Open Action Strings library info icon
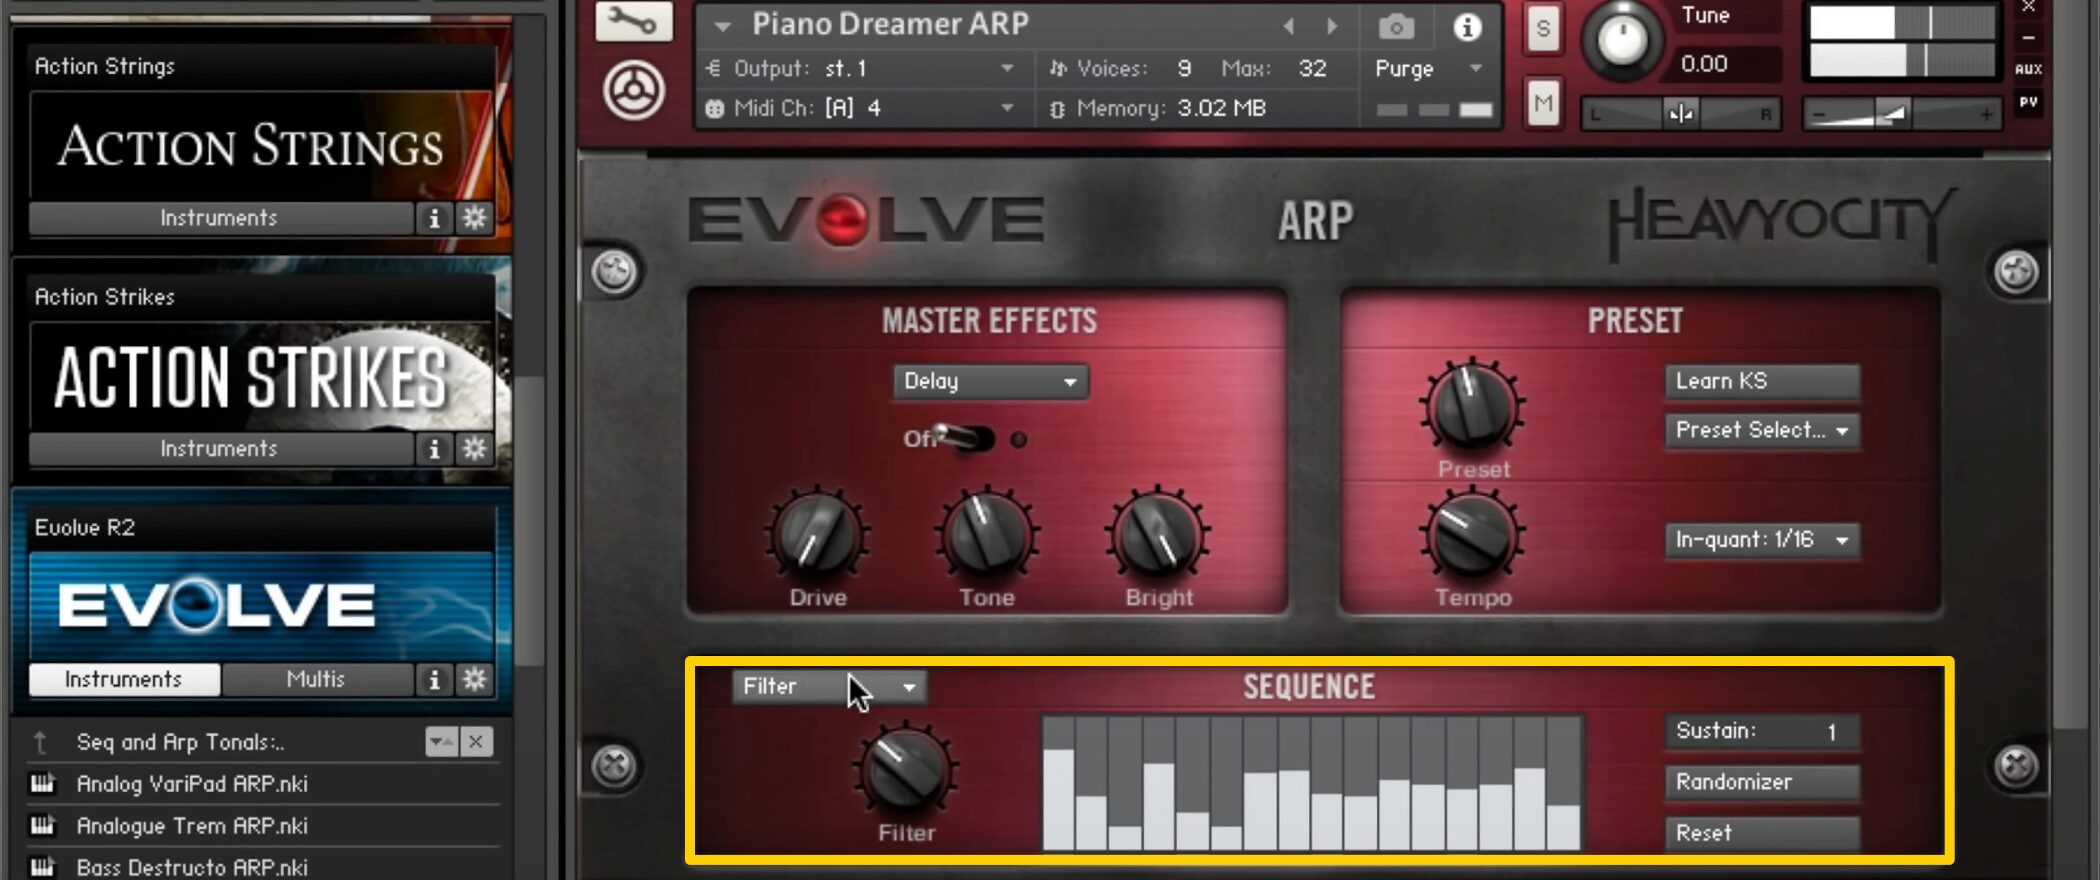This screenshot has height=880, width=2100. tap(434, 218)
